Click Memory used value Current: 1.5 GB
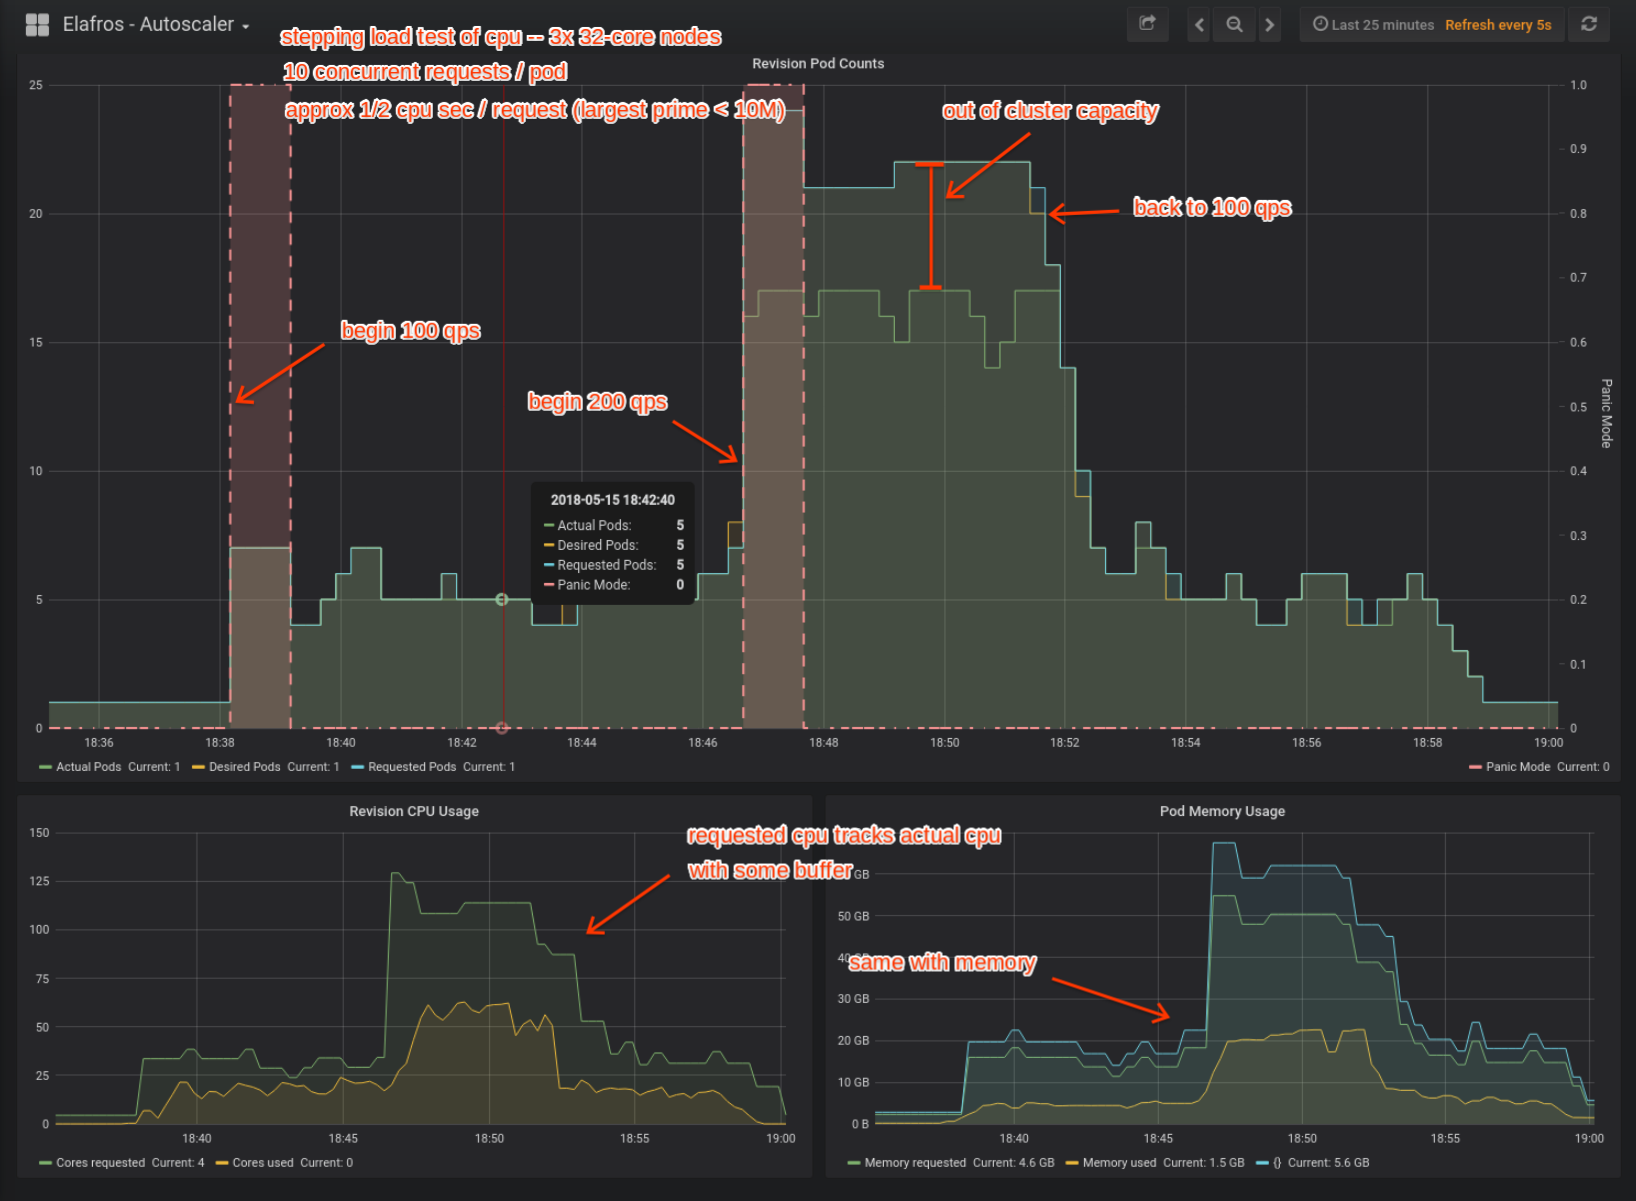This screenshot has width=1636, height=1201. click(1204, 1163)
